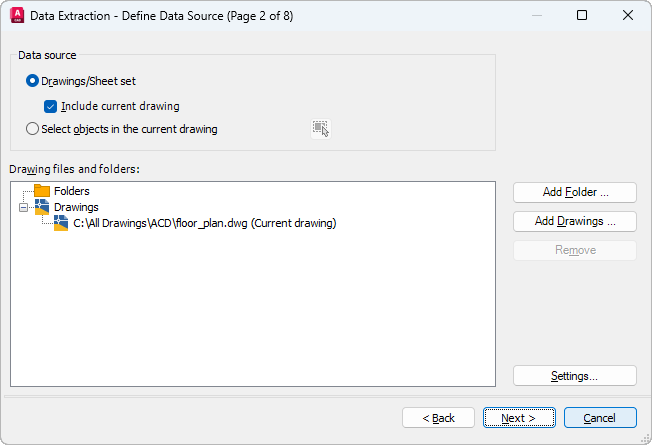Select the Drawings/Sheet set radio button
The image size is (652, 445).
tap(33, 81)
